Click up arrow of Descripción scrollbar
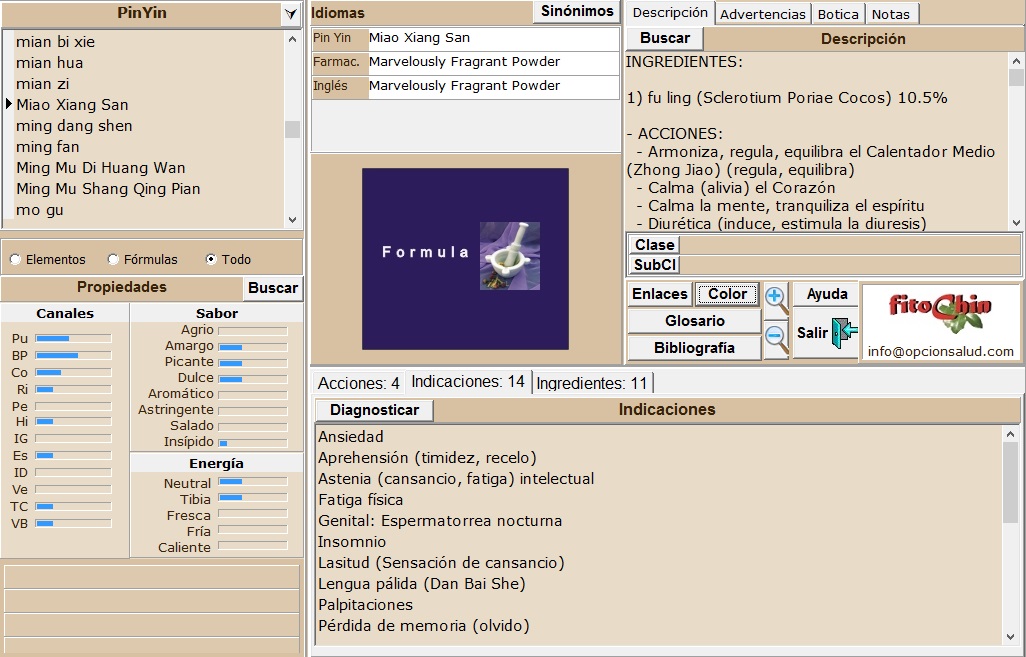This screenshot has height=657, width=1026. pos(1016,61)
